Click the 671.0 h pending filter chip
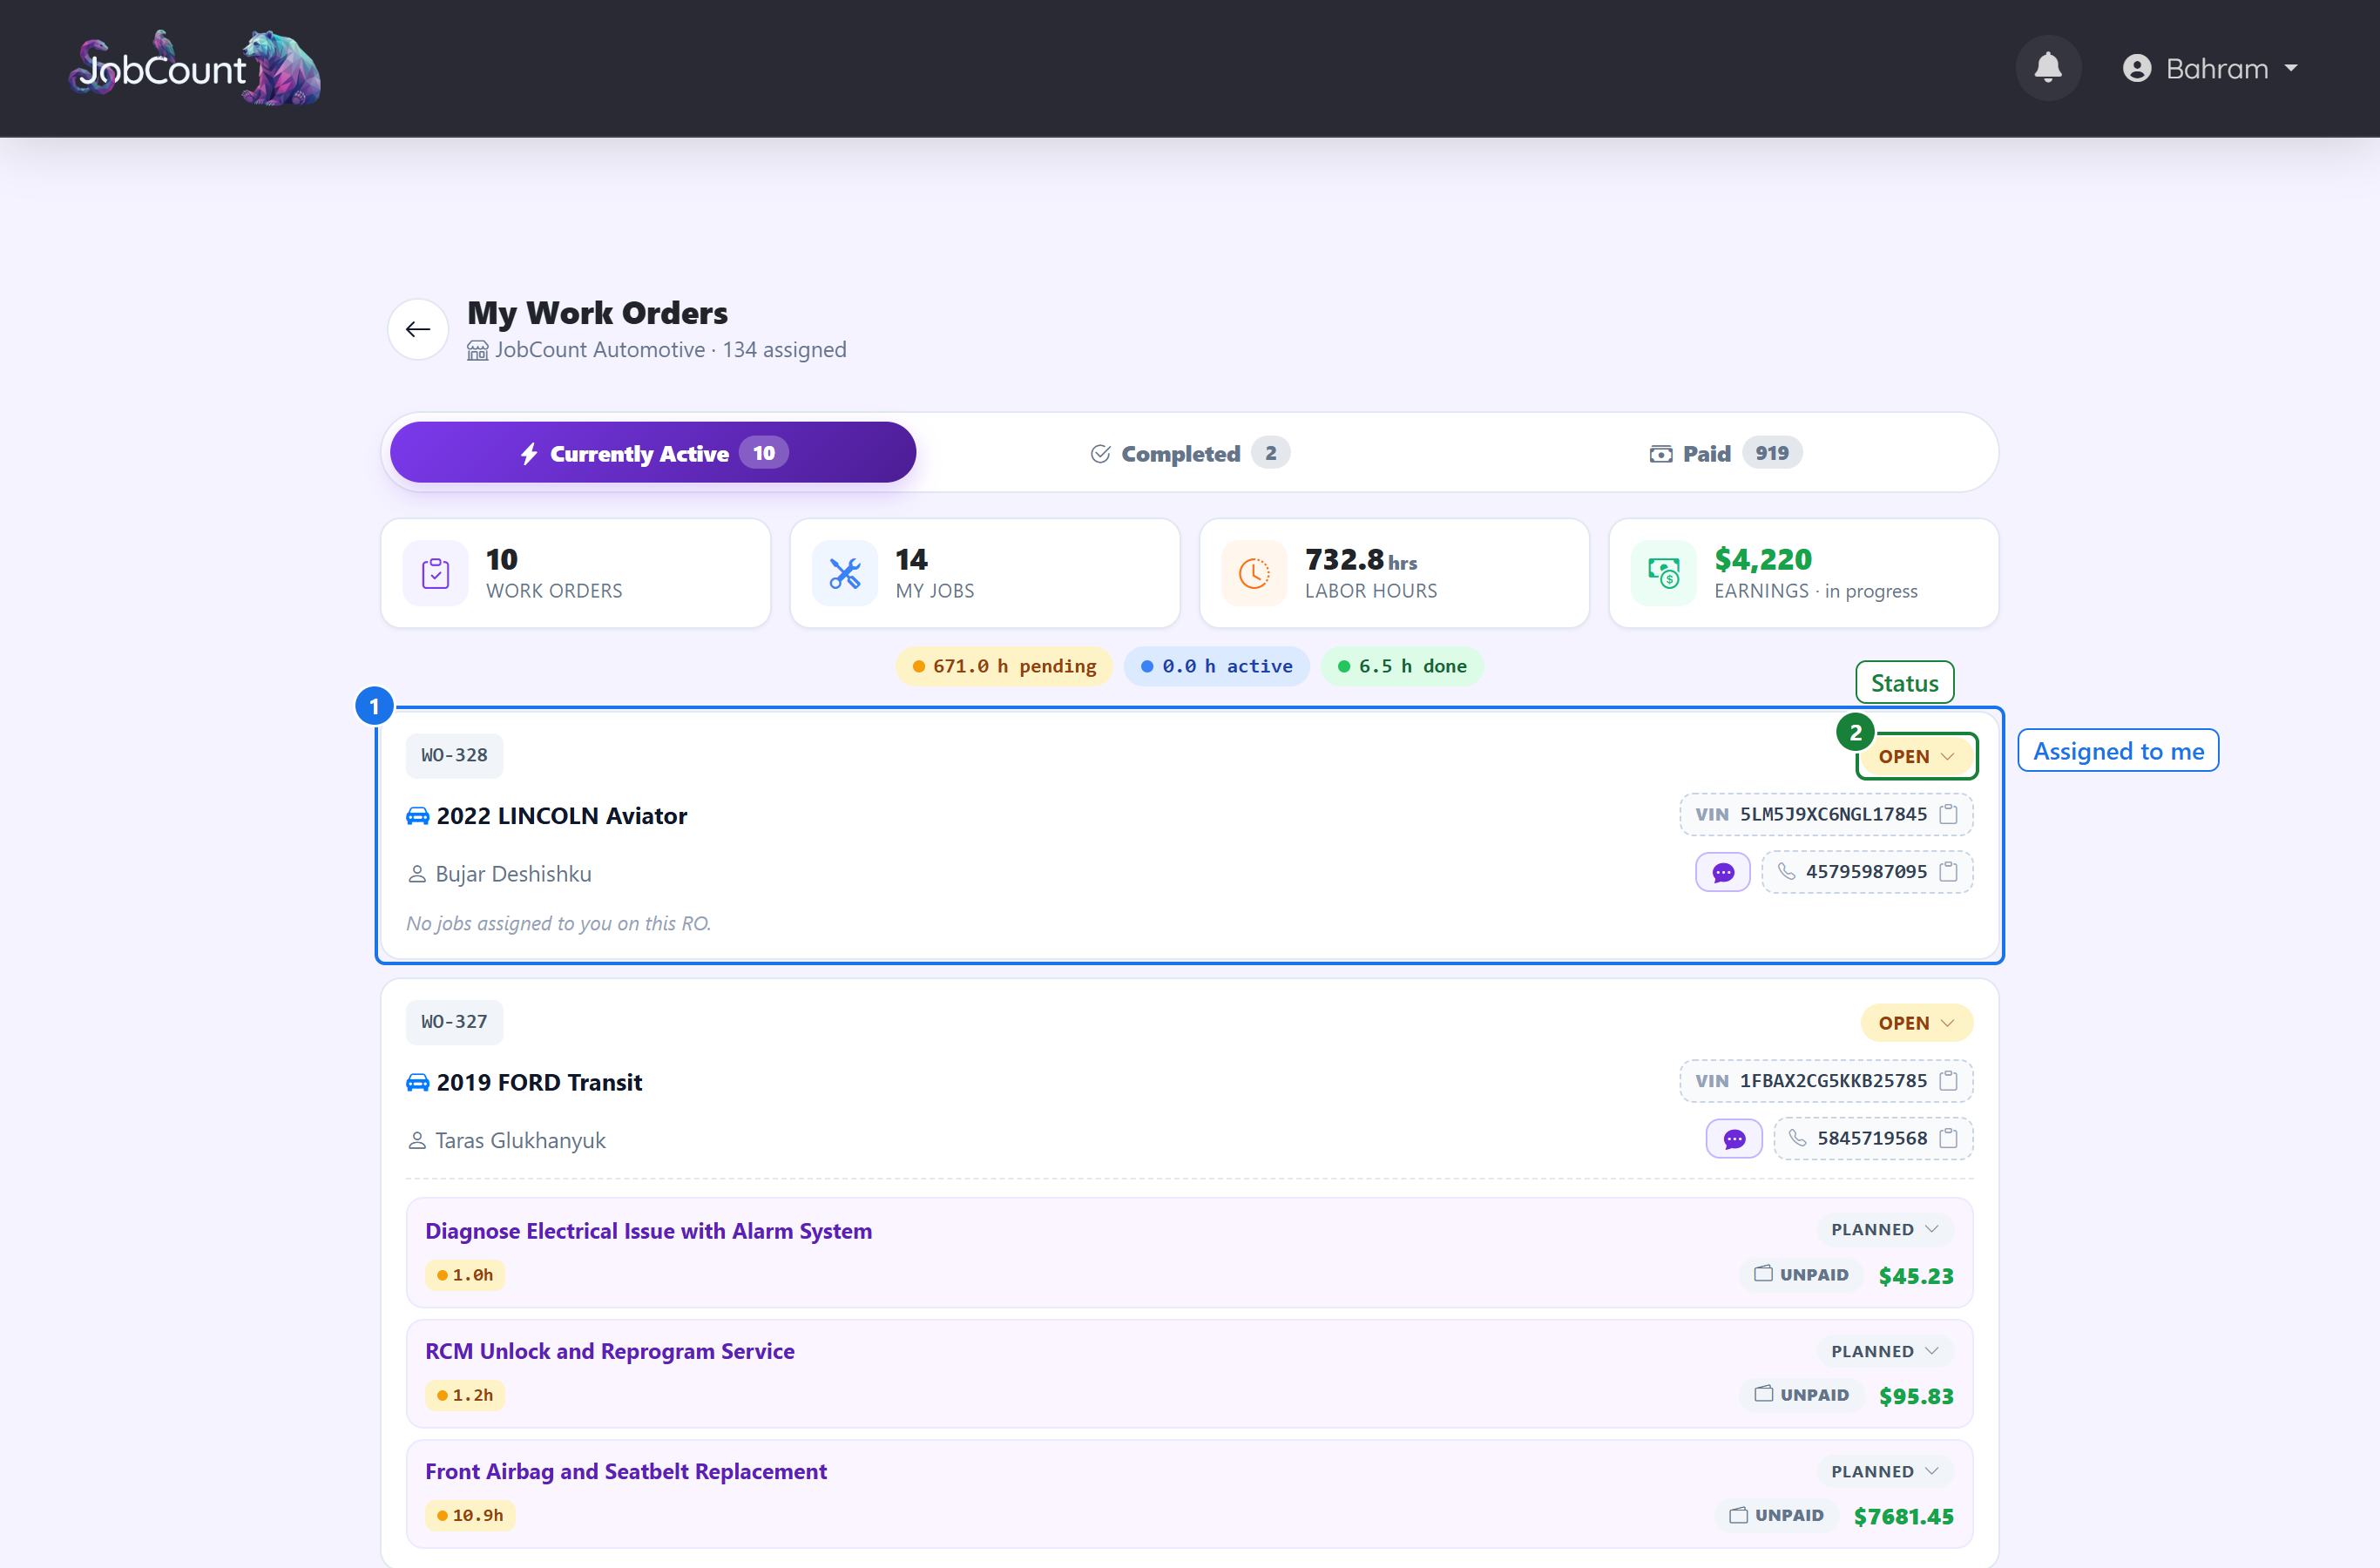Screen dimensions: 2380x1568 [x=1003, y=666]
